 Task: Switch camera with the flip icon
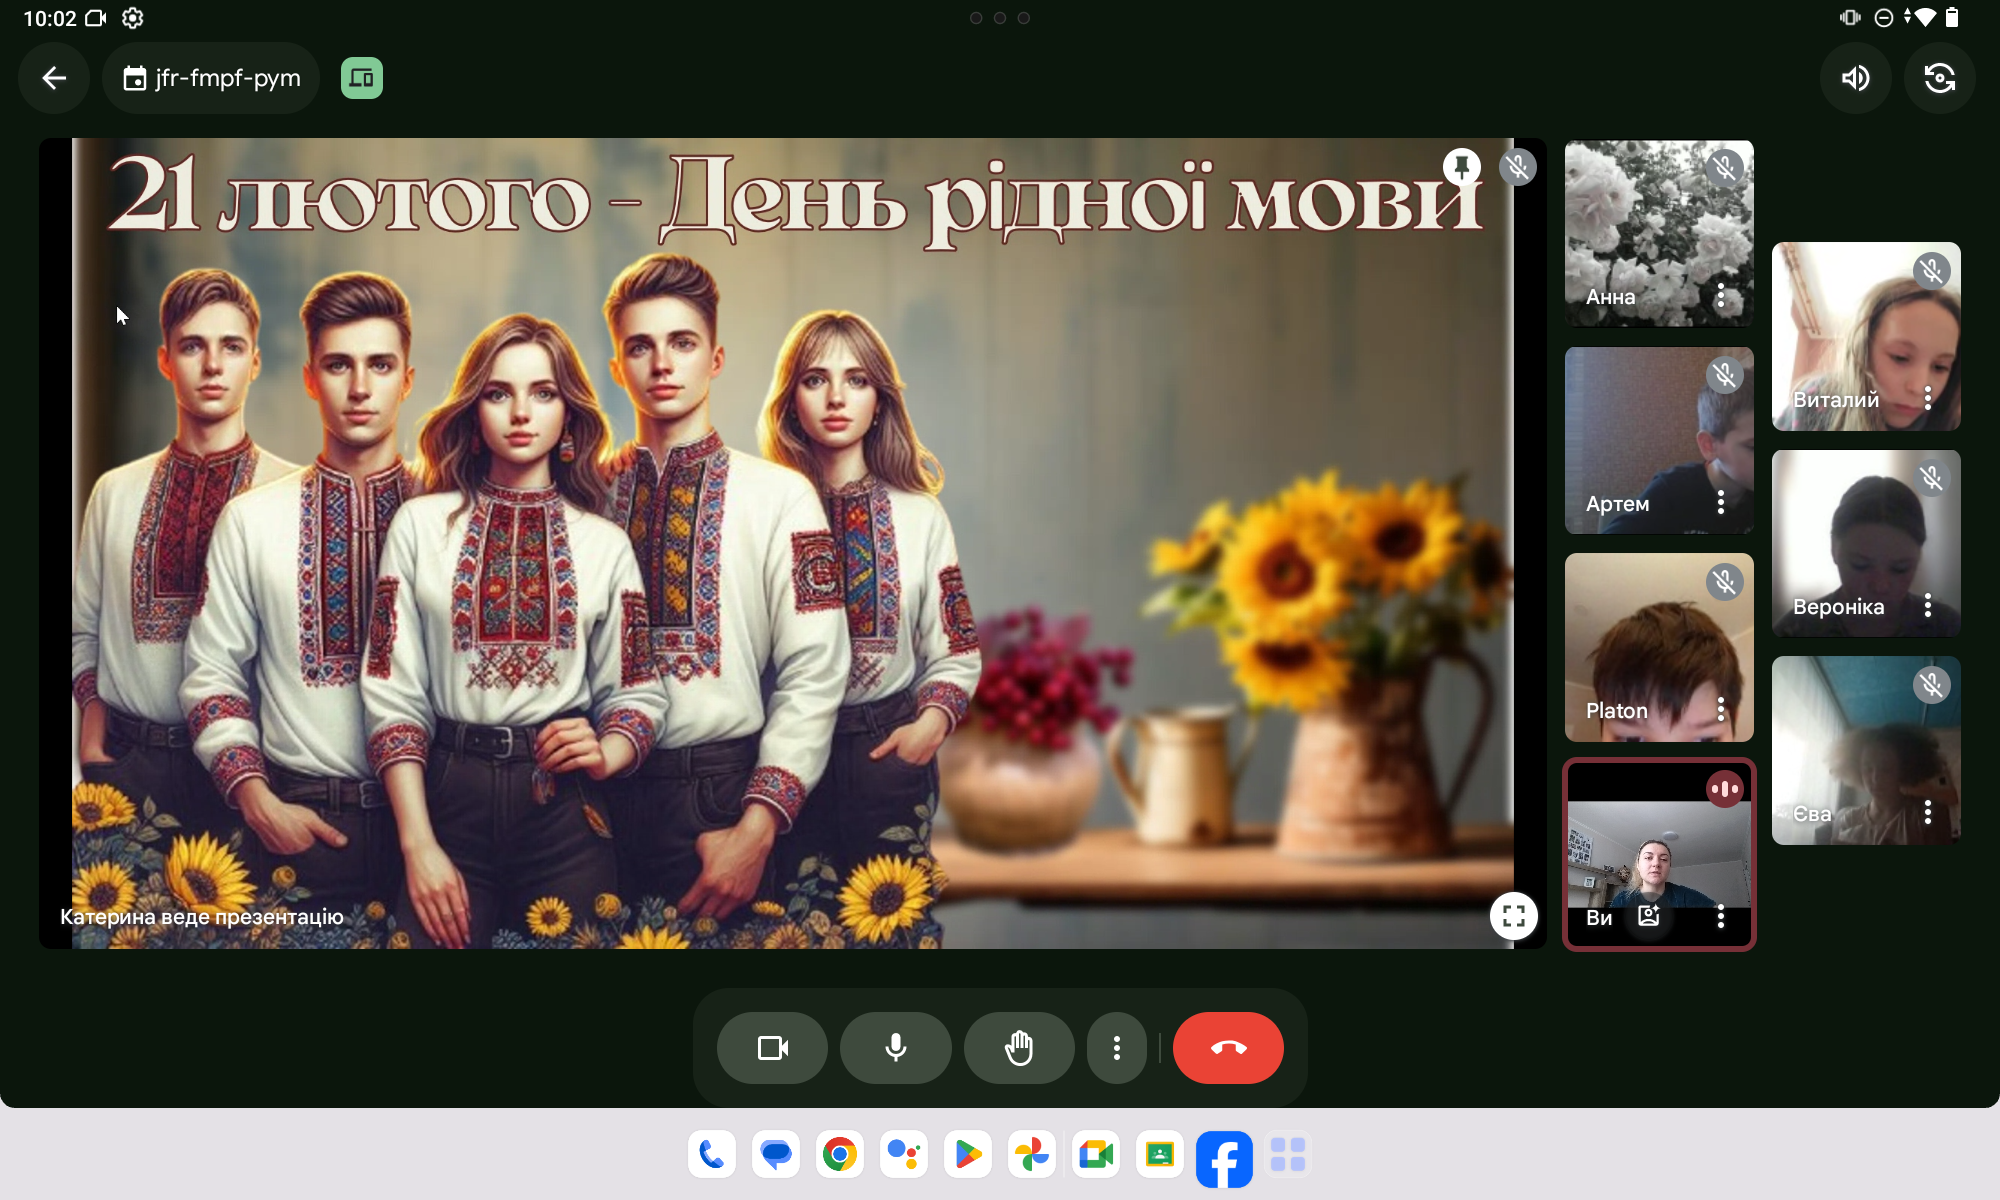(x=1939, y=78)
